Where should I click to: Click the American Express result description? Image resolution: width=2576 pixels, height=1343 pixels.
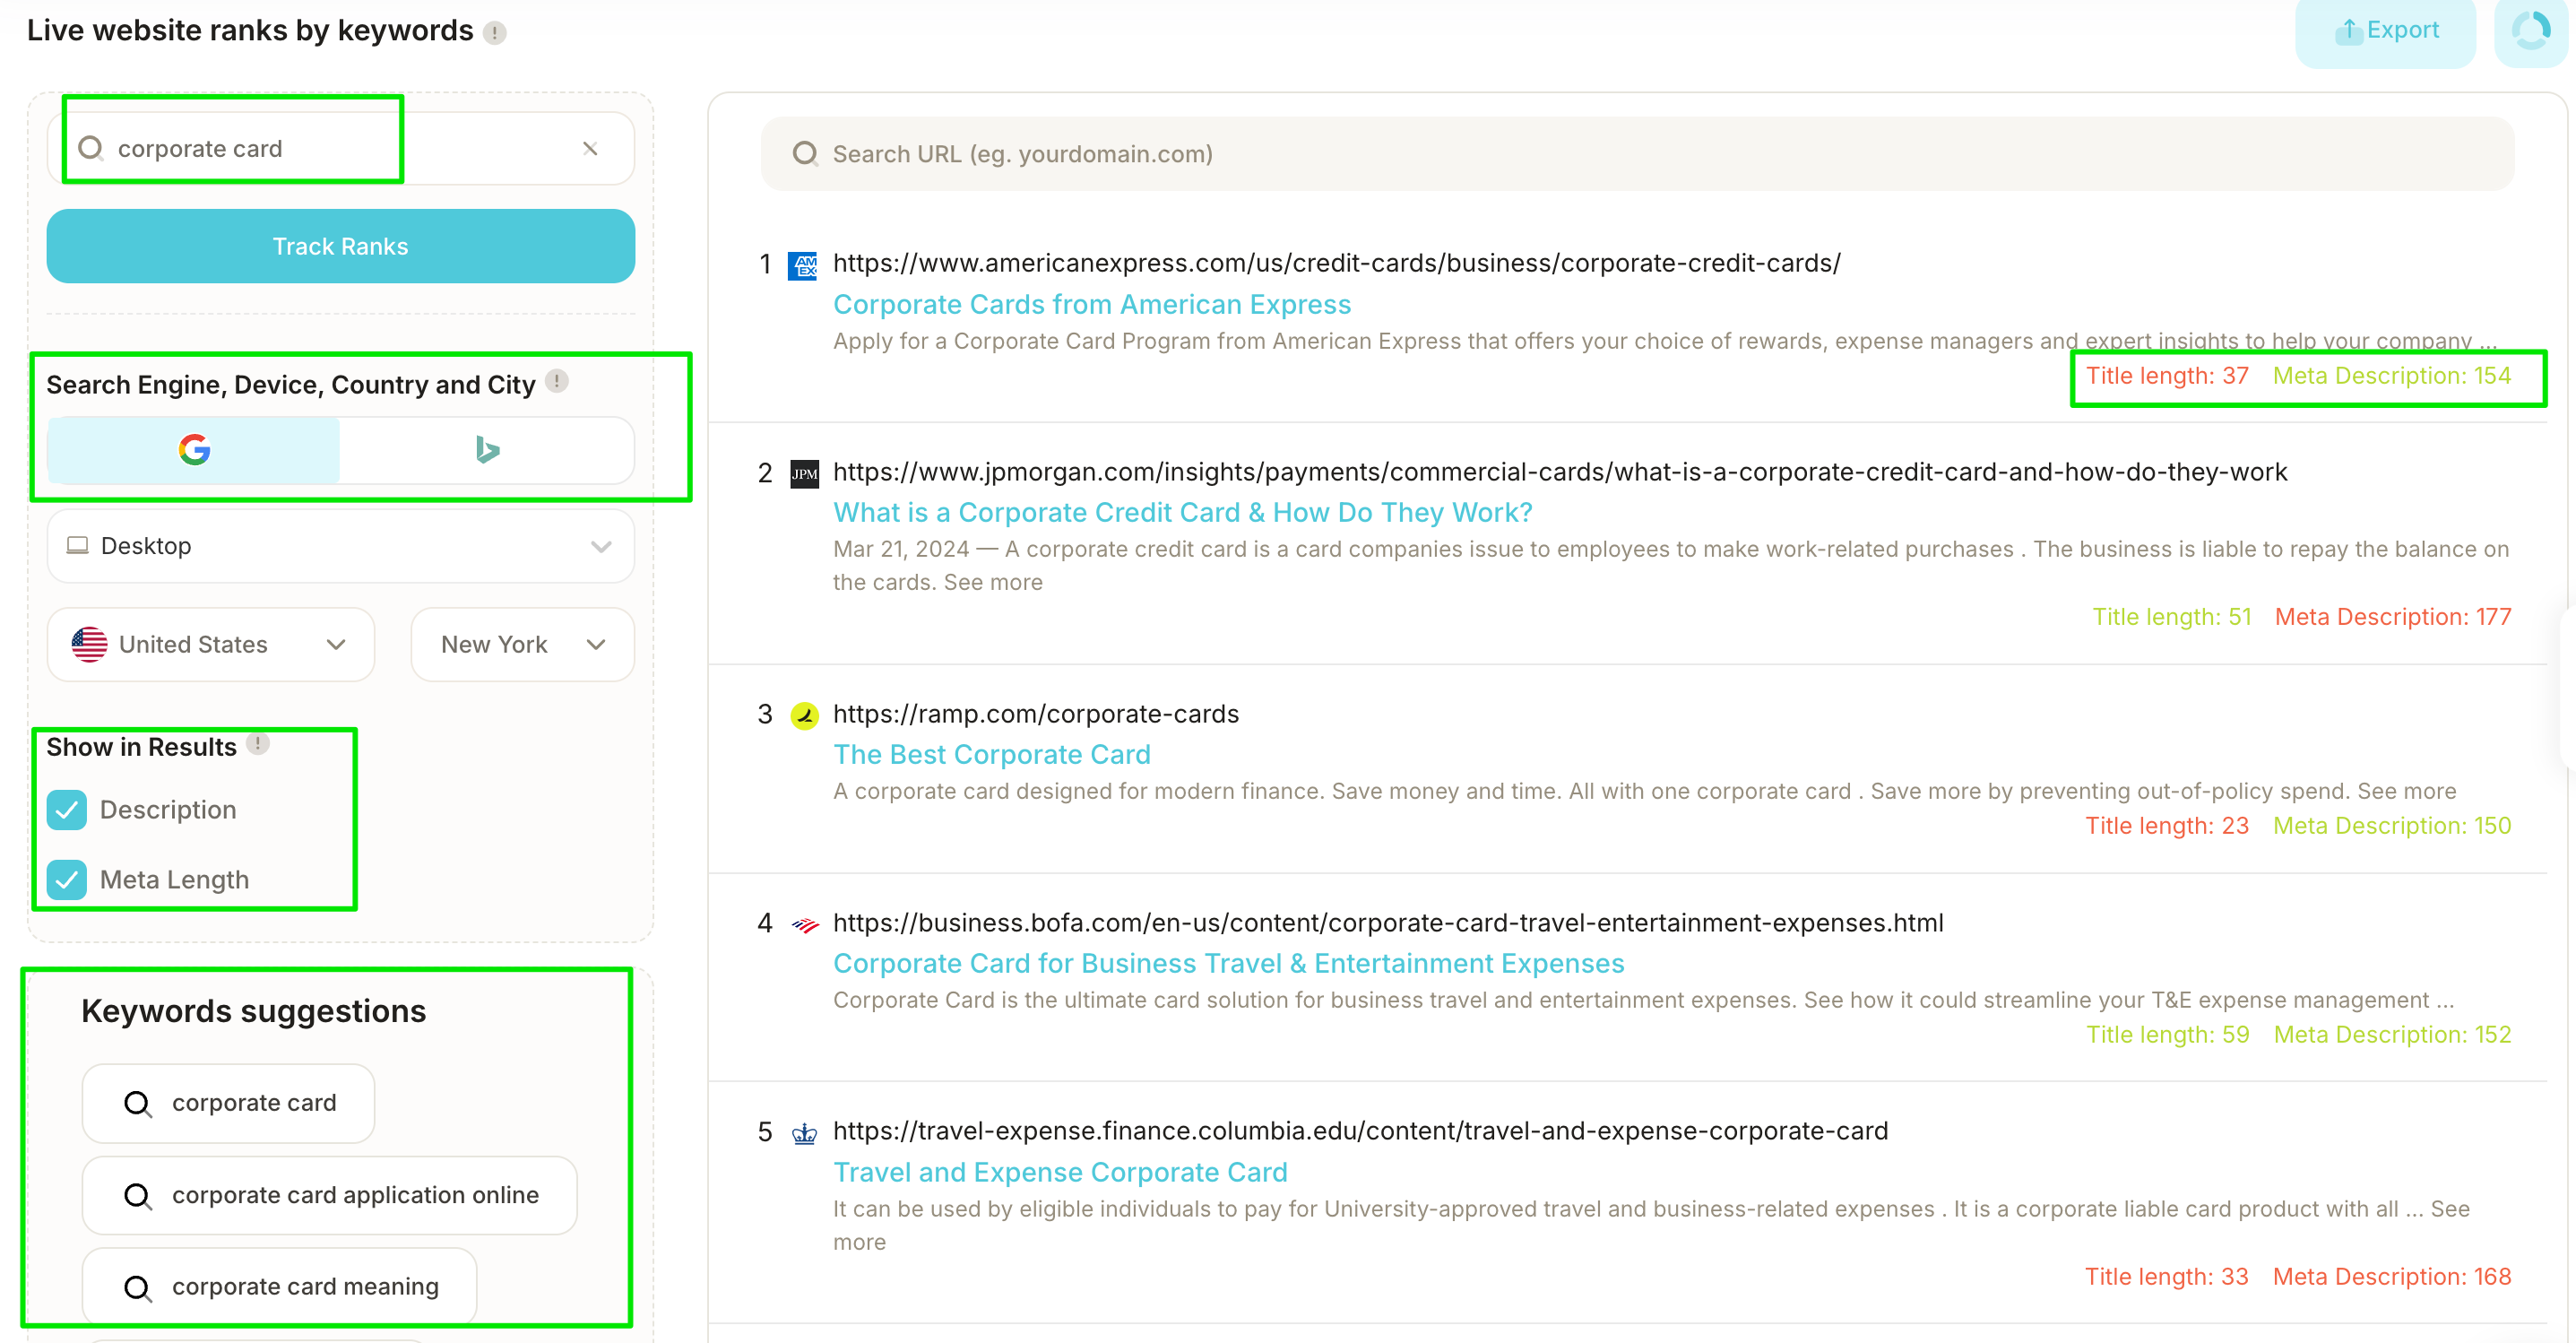(x=1664, y=341)
